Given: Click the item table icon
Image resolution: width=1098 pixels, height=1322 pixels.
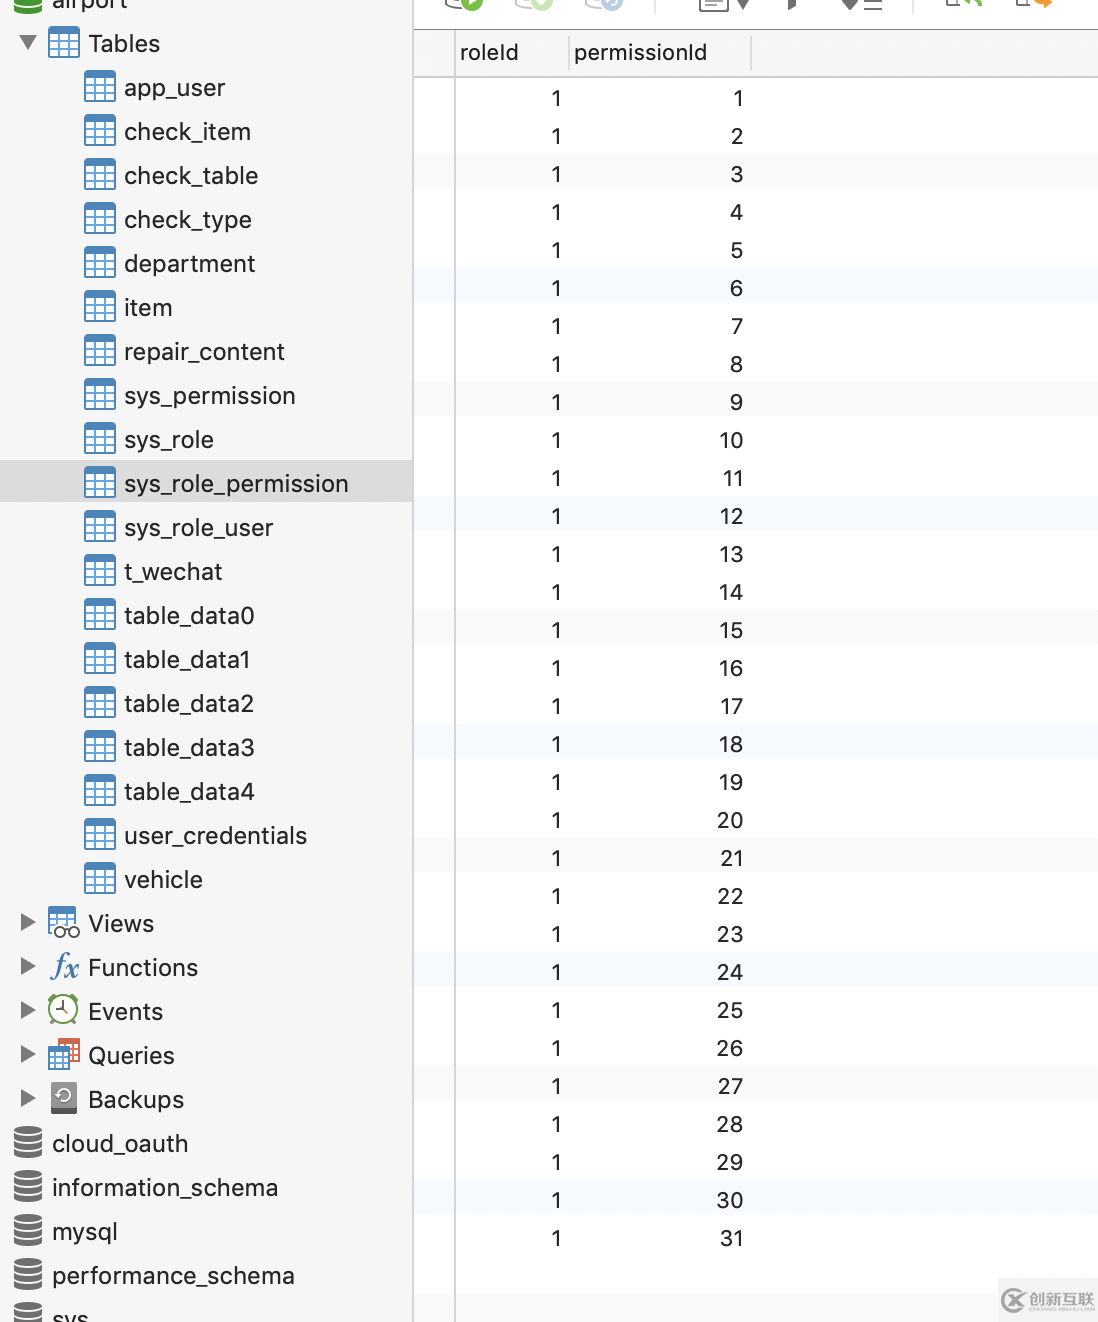Looking at the screenshot, I should (100, 307).
